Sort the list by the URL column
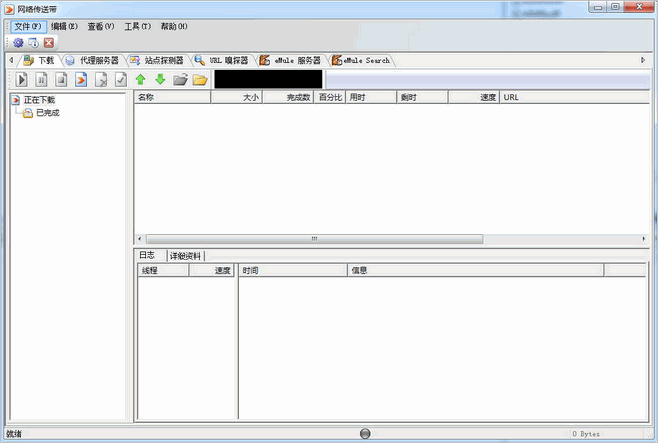 (575, 97)
